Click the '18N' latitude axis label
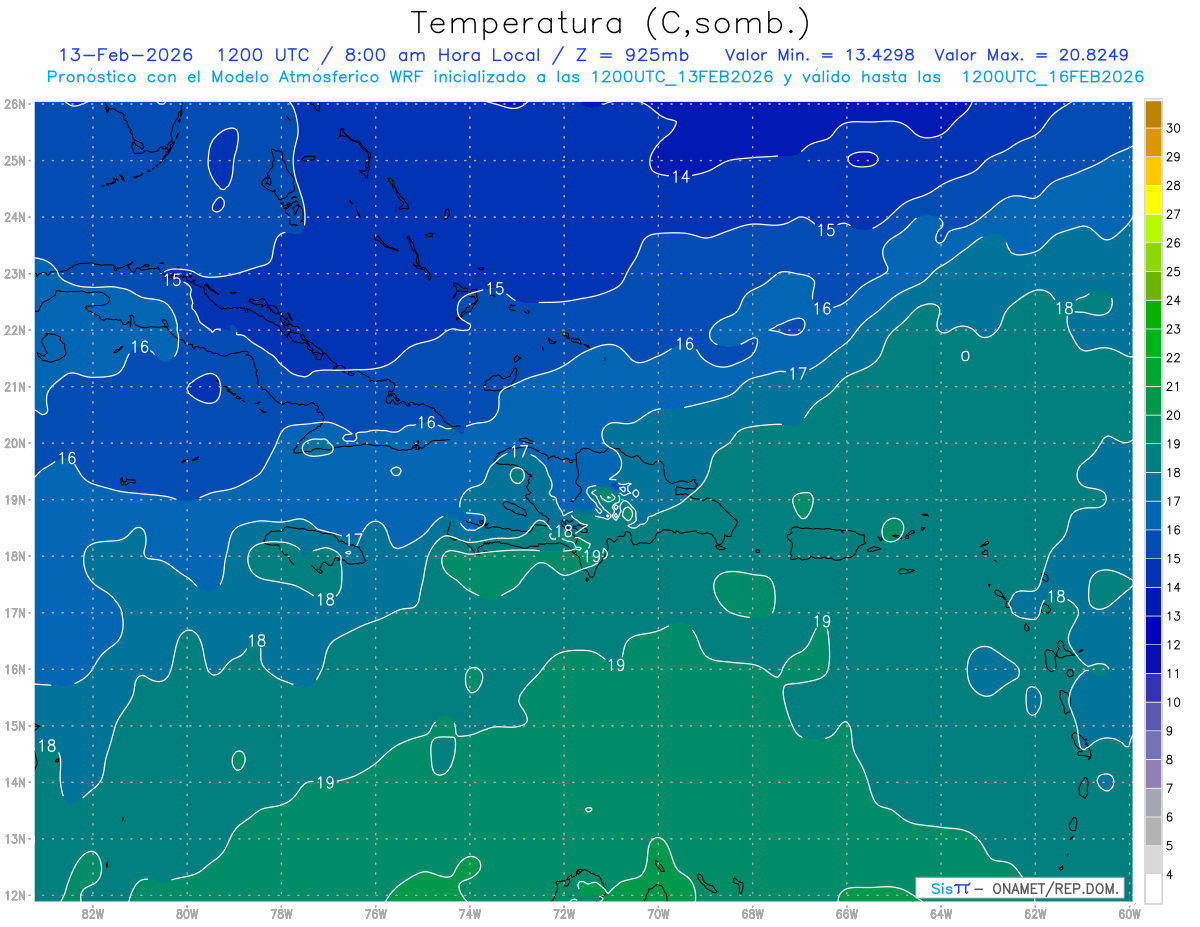 pos(14,556)
